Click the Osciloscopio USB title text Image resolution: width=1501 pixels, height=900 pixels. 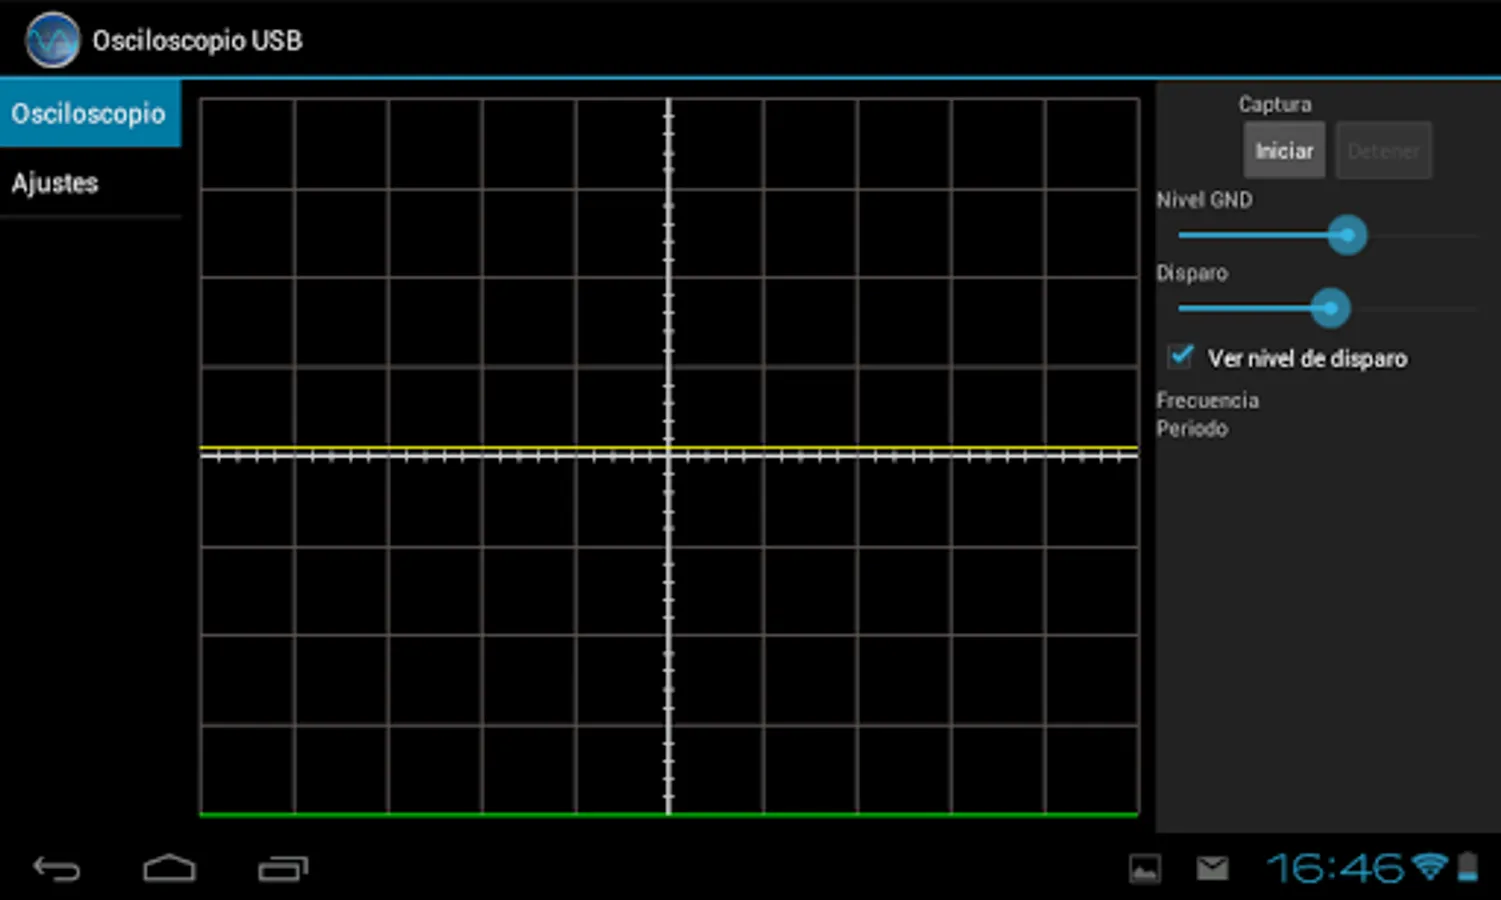coord(197,40)
